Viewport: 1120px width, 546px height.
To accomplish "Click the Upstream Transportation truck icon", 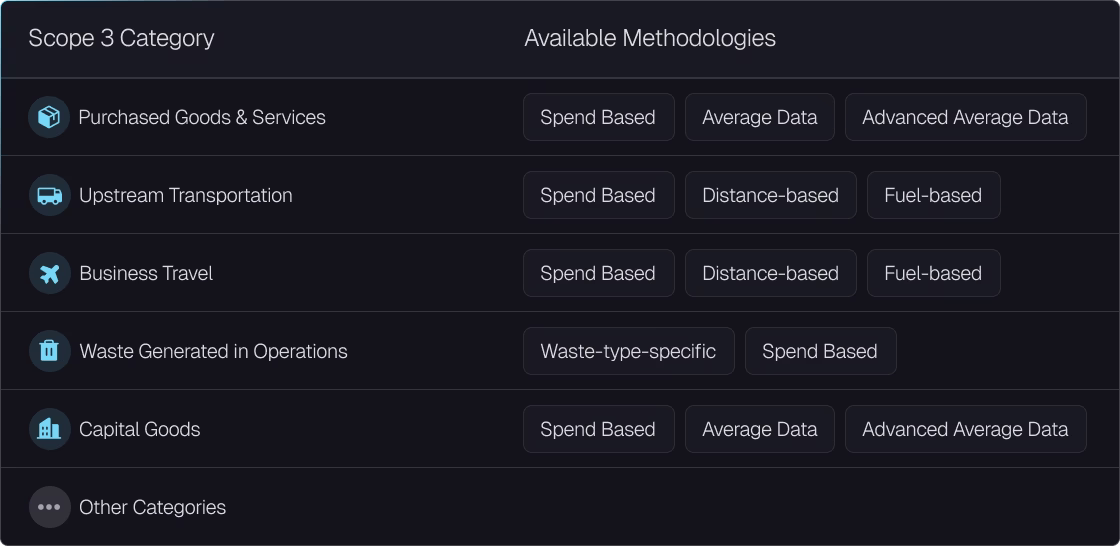I will pos(49,195).
